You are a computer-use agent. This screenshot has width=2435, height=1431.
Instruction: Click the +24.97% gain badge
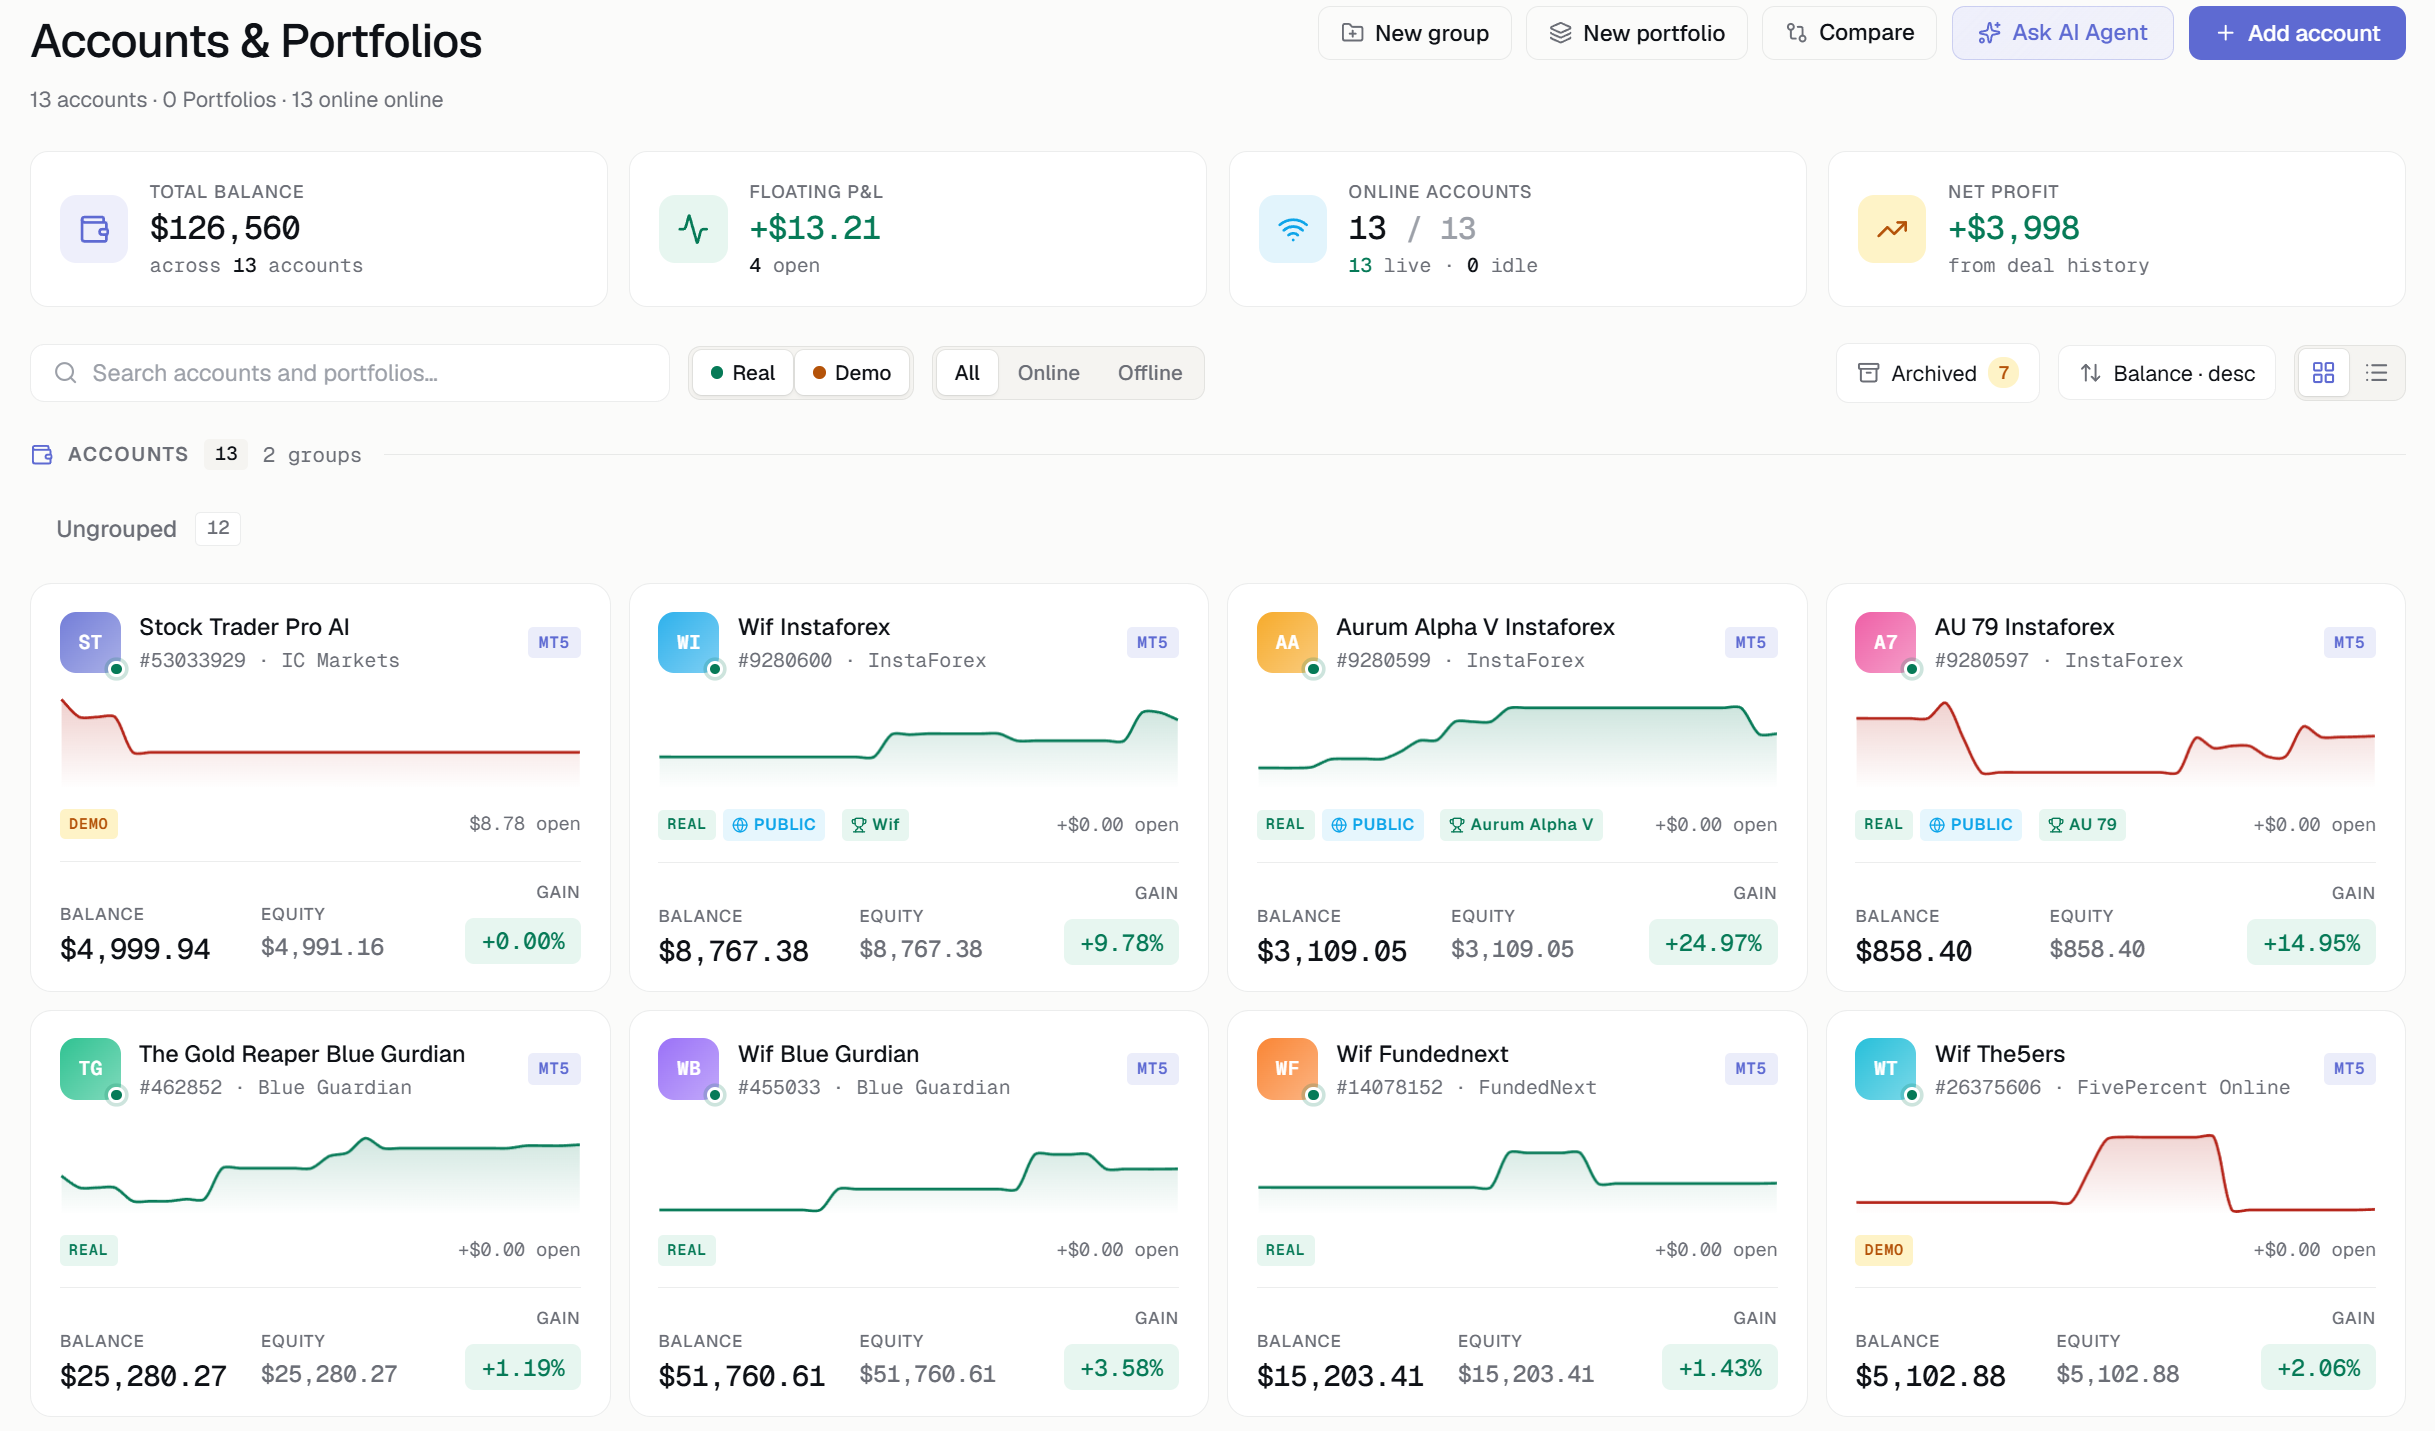1713,943
